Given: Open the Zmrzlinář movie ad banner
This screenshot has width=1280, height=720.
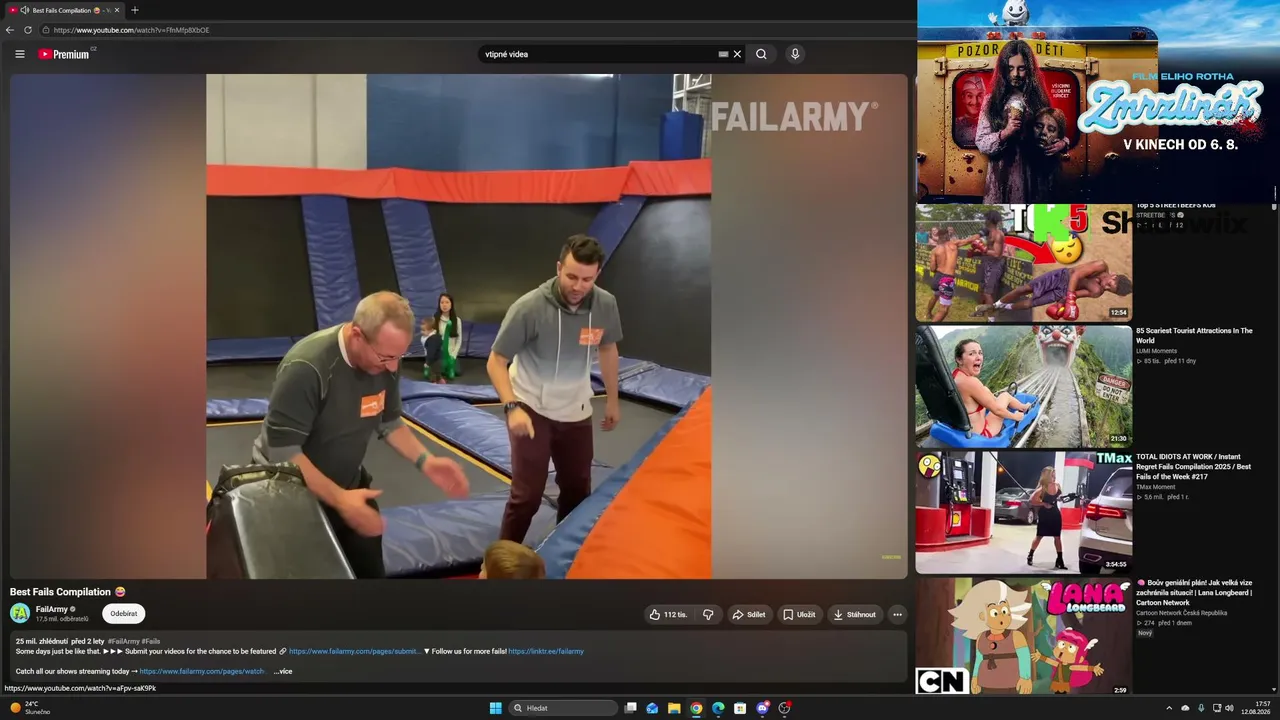Looking at the screenshot, I should coord(1098,101).
